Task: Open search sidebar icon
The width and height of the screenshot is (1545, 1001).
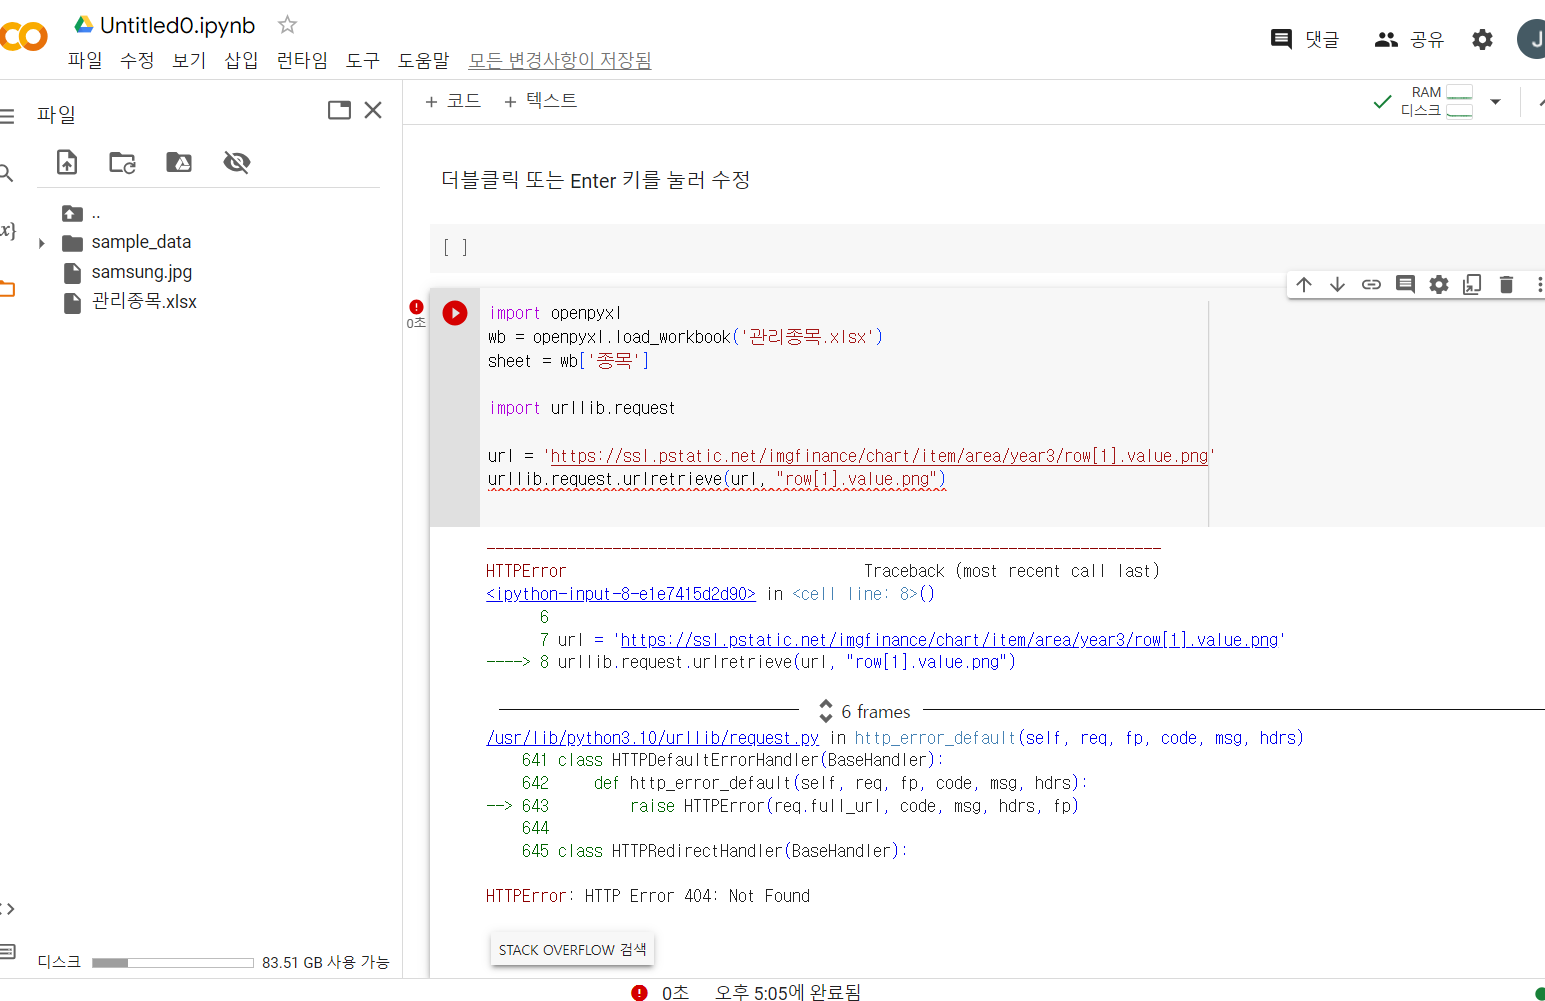Action: [x=6, y=173]
